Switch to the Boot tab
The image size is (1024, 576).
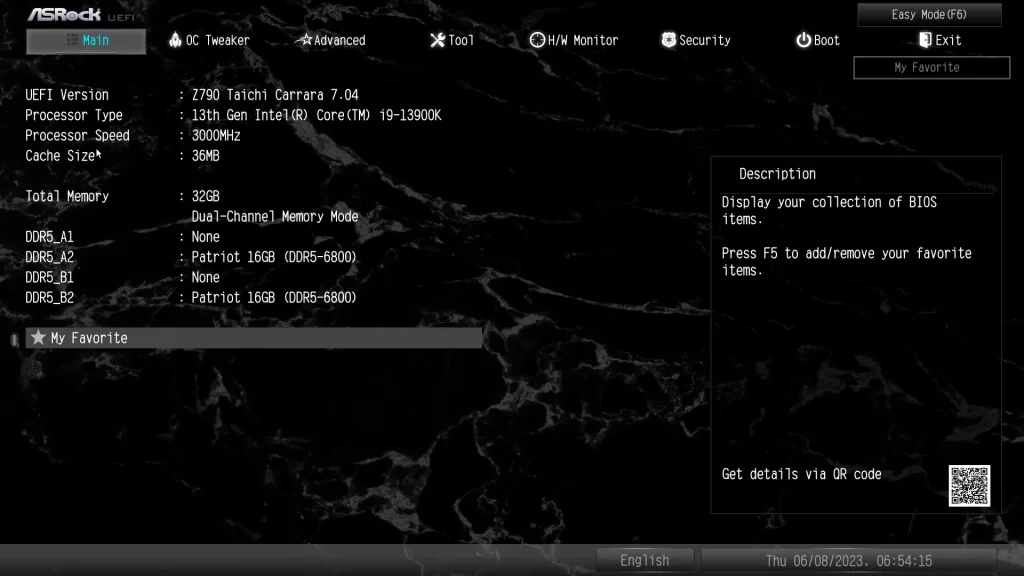coord(818,40)
